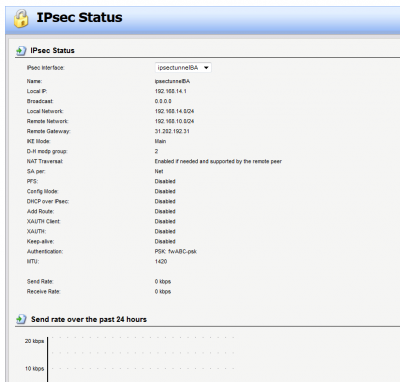Click the MTU value 1420
Viewport: 400px width, 382px height.
tap(161, 261)
